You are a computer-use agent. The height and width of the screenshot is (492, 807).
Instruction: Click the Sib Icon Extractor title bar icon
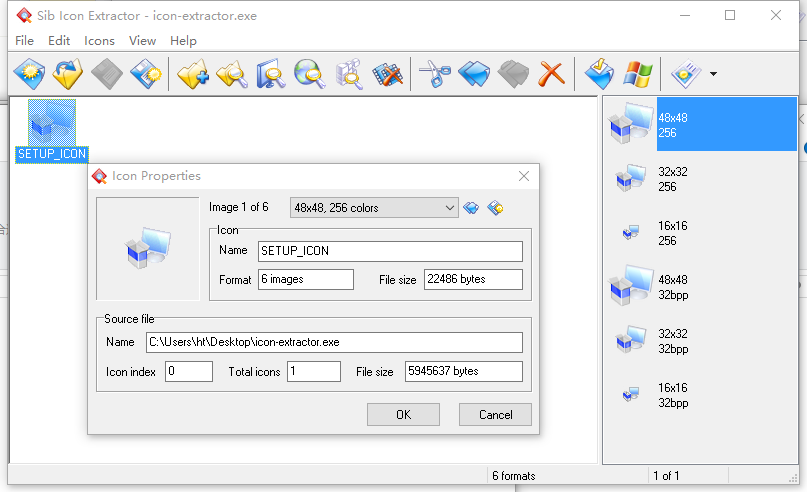click(24, 15)
